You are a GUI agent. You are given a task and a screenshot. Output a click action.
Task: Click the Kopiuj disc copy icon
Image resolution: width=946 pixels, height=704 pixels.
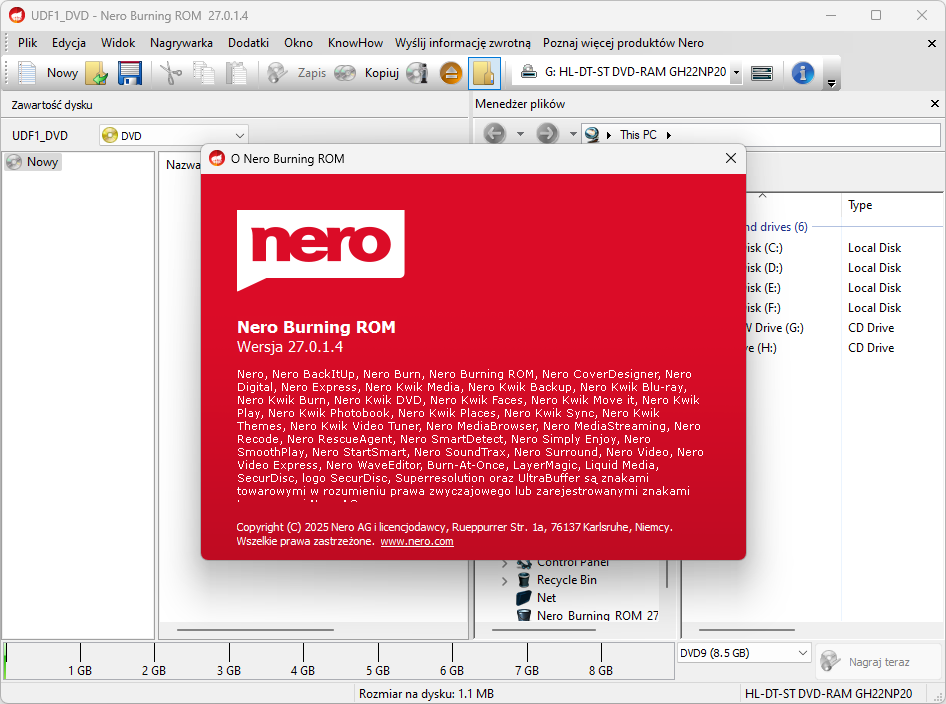[x=345, y=73]
